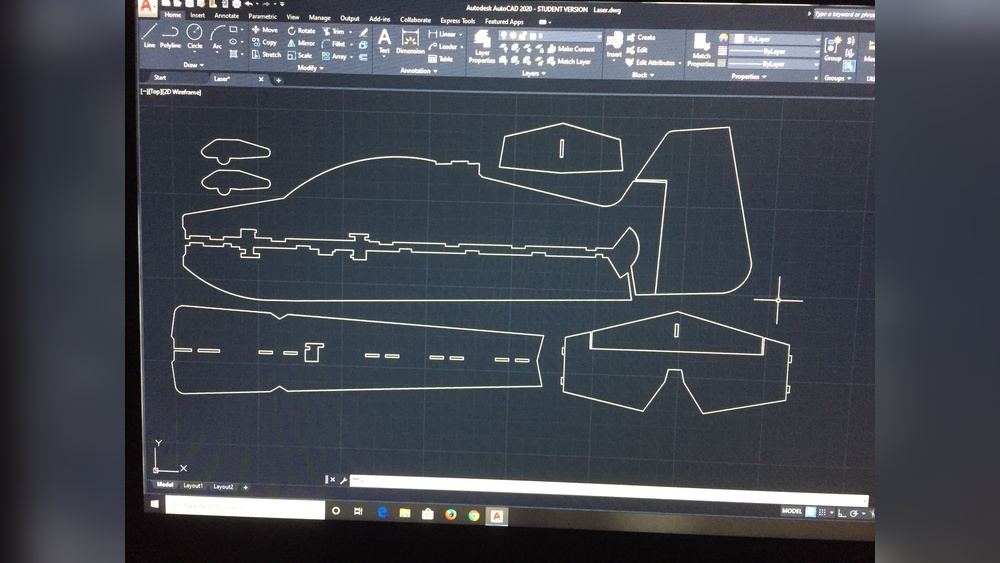This screenshot has height=563, width=1000.
Task: Select the Line drawing tool
Action: [x=149, y=36]
